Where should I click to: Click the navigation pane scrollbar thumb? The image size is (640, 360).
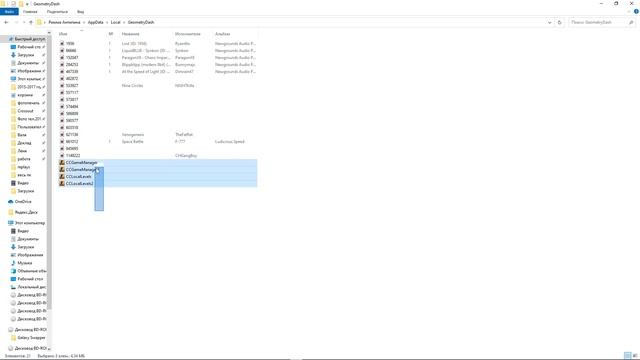click(x=49, y=171)
